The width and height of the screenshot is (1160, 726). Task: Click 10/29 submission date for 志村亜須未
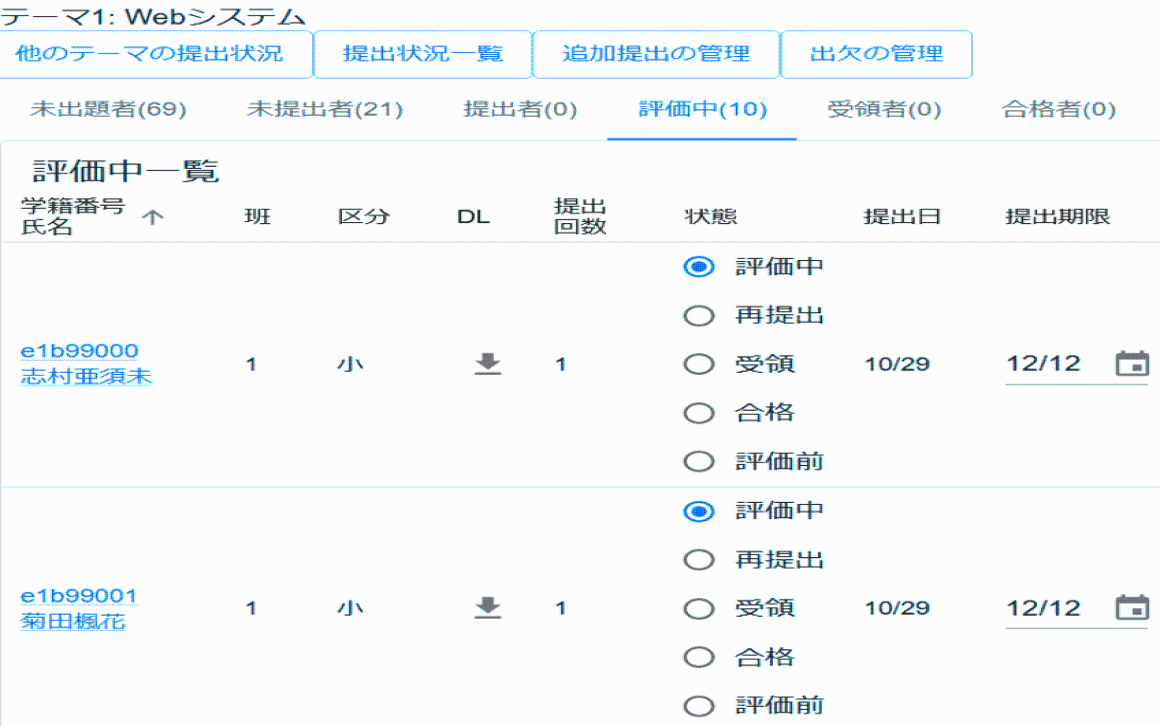tap(897, 364)
